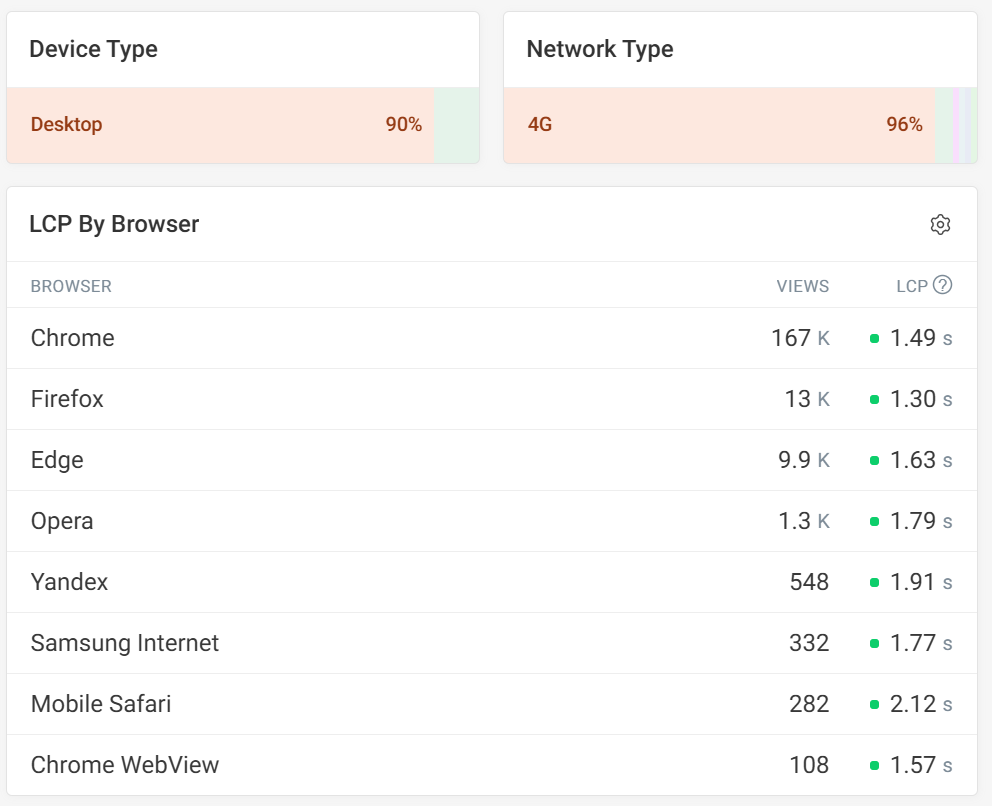Sort by the BROWSER column header
The image size is (992, 806).
[71, 286]
